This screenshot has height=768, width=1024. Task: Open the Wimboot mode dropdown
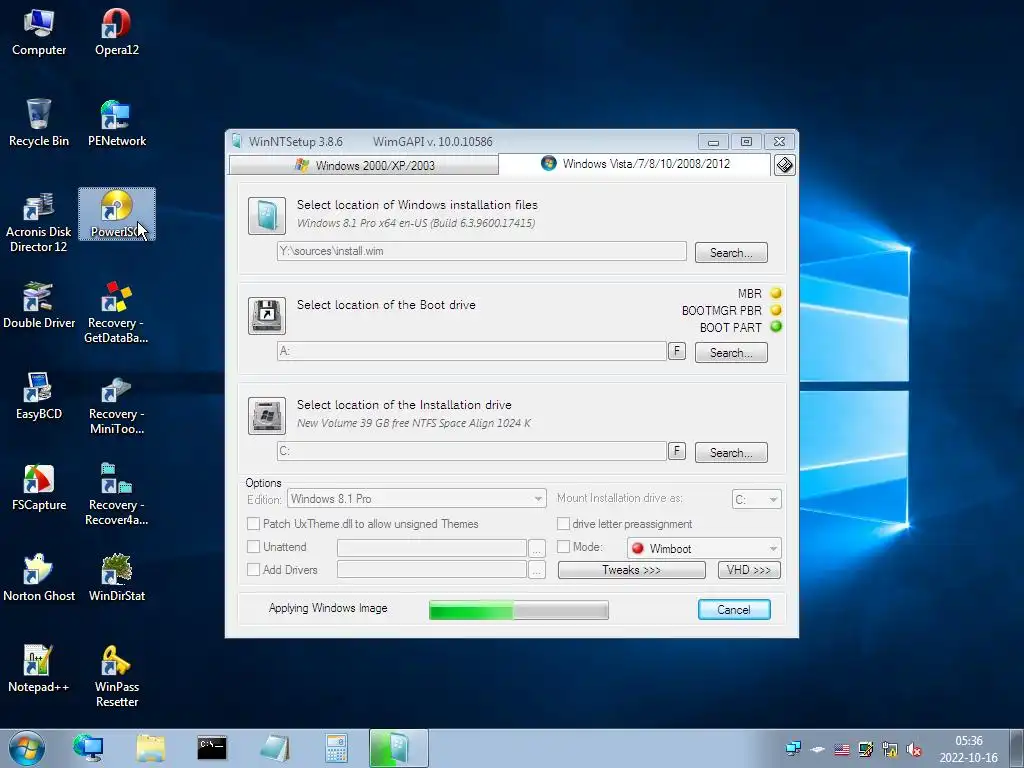pos(704,549)
